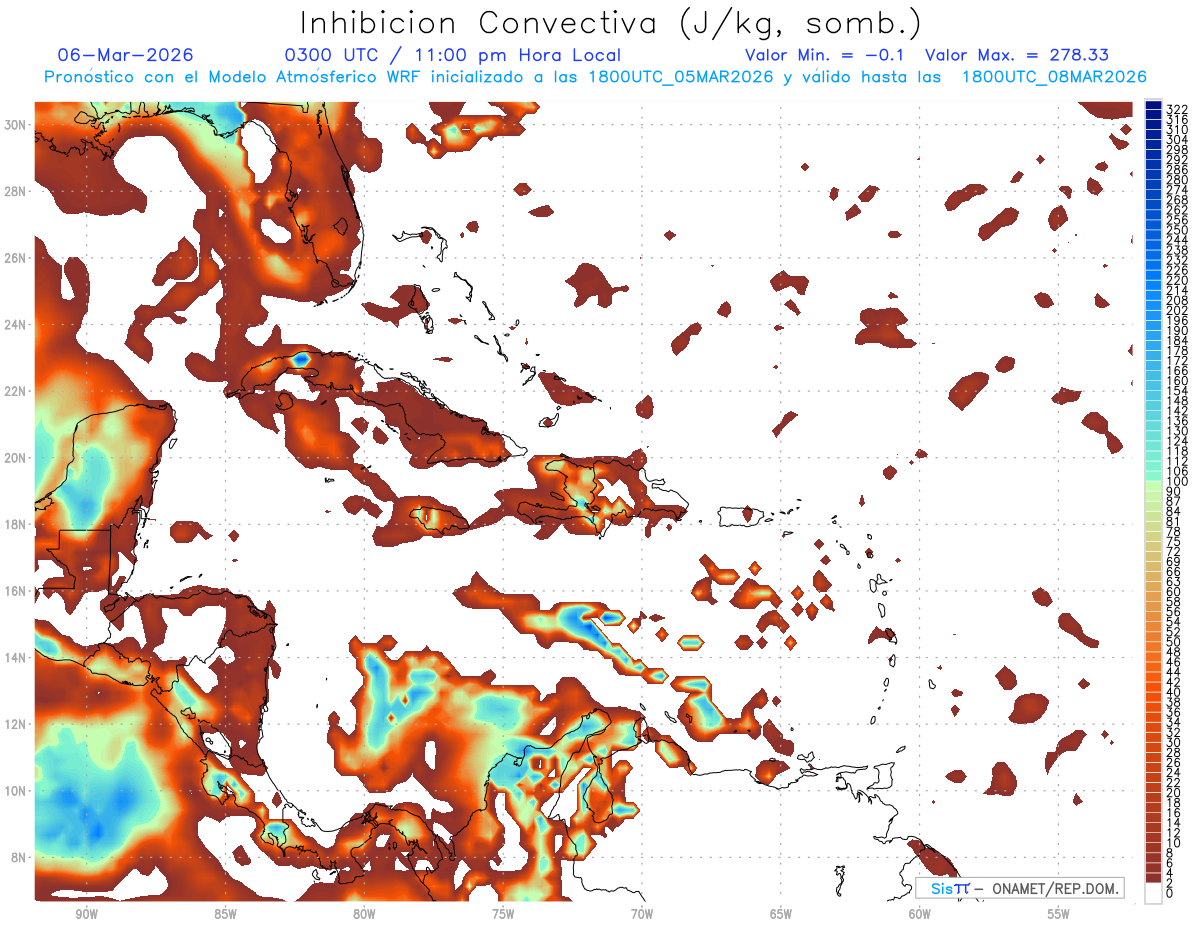1200x927 pixels.
Task: Click the '24N' latitude label
Action: (16, 325)
